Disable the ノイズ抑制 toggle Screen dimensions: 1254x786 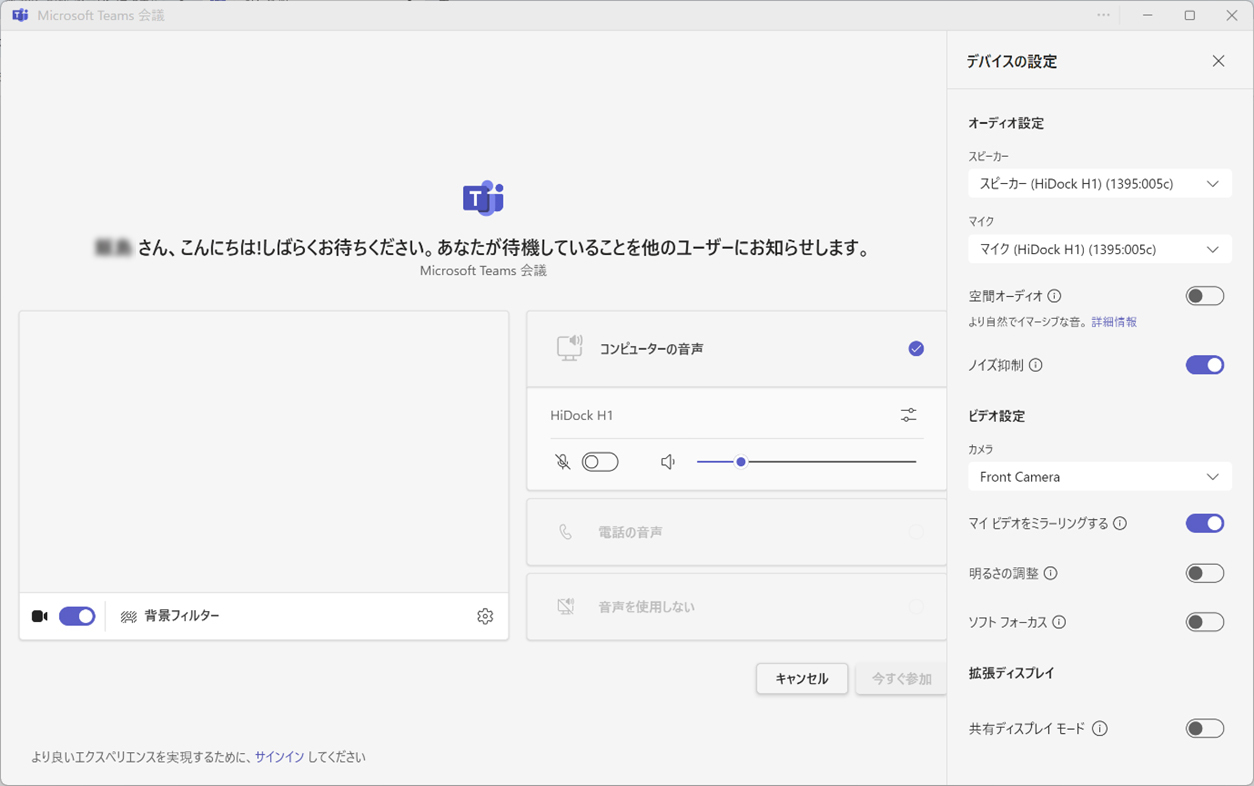pyautogui.click(x=1205, y=365)
